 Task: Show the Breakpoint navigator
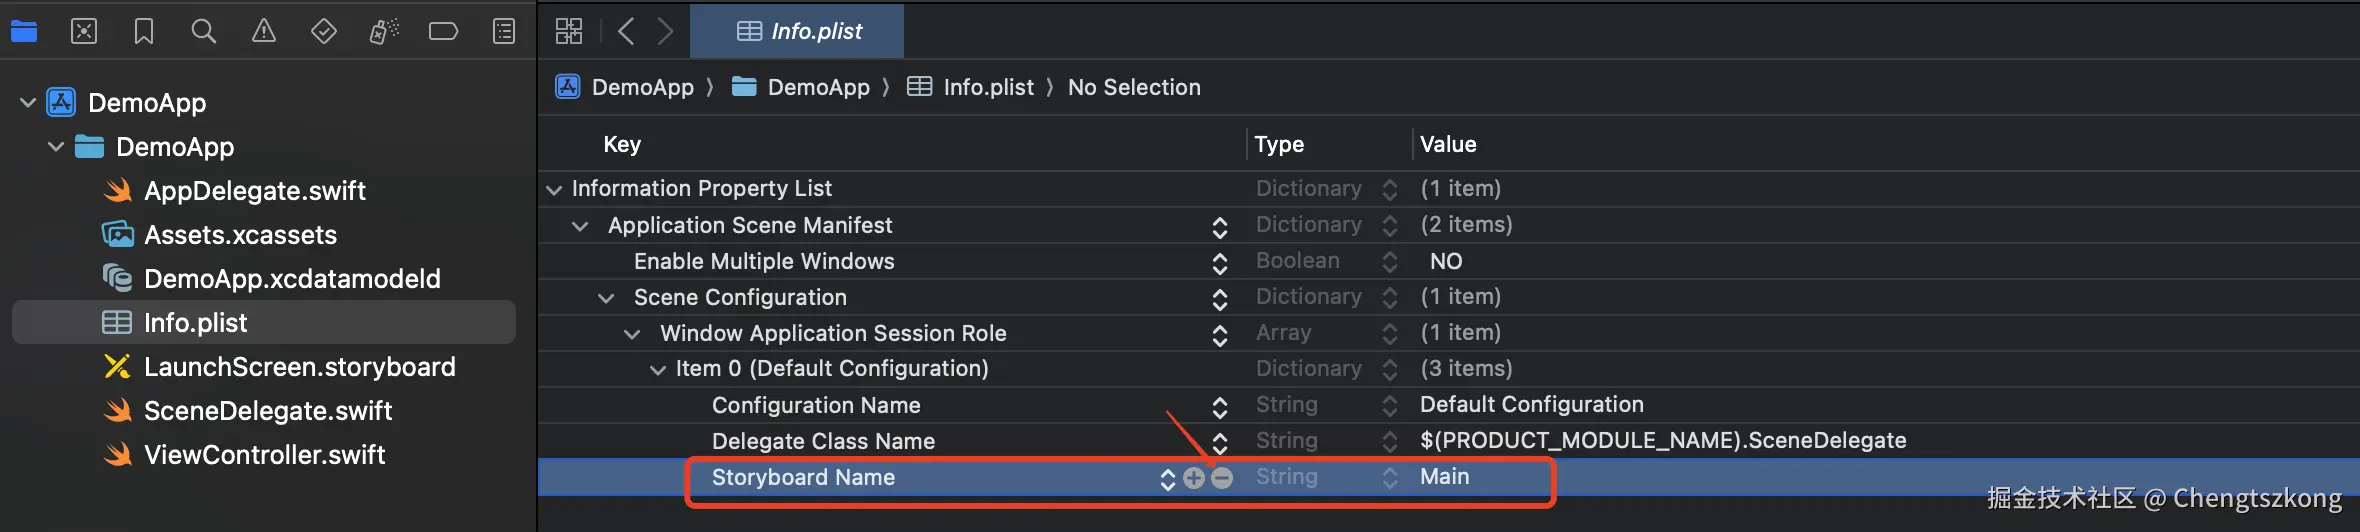tap(443, 32)
